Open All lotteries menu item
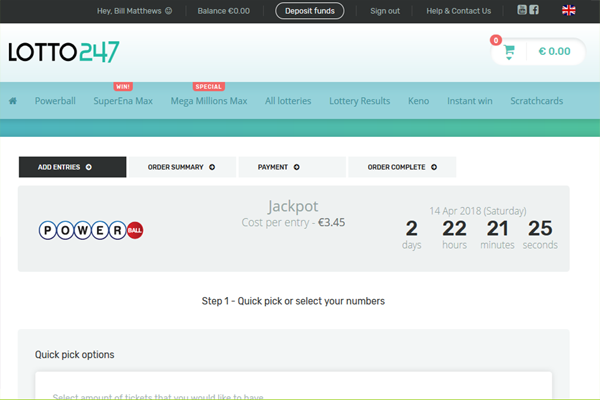Screen dimensions: 600x400 [288, 101]
